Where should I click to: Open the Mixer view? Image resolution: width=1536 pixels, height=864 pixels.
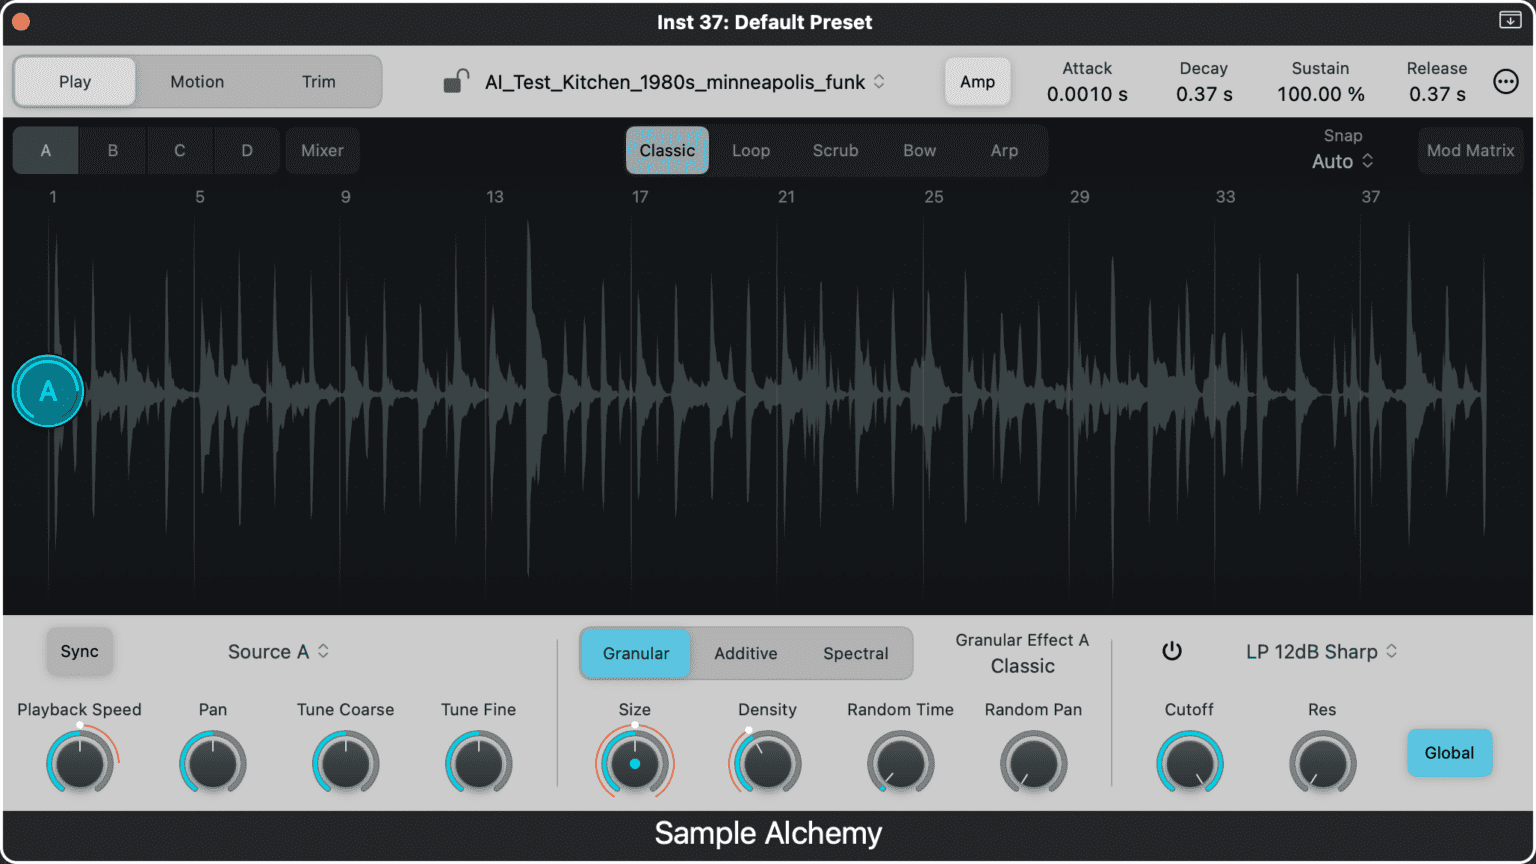(x=322, y=150)
